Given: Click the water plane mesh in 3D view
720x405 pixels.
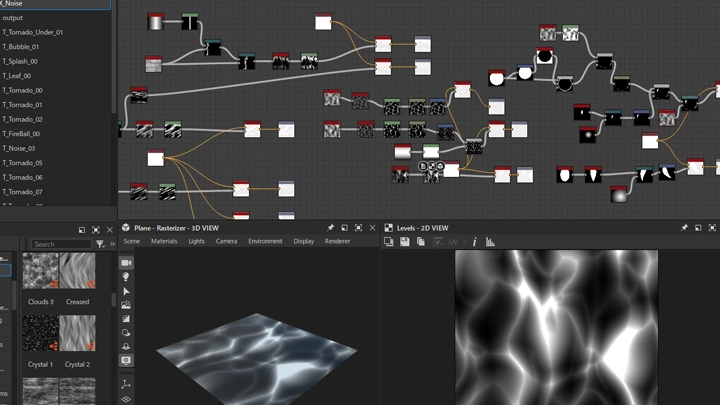Looking at the screenshot, I should click(x=256, y=359).
